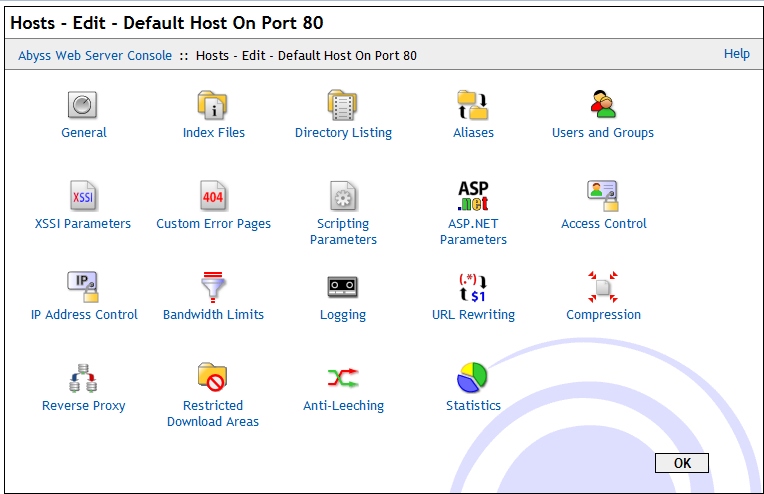The width and height of the screenshot is (764, 494).
Task: Open the Users and Groups icon
Action: pyautogui.click(x=603, y=105)
